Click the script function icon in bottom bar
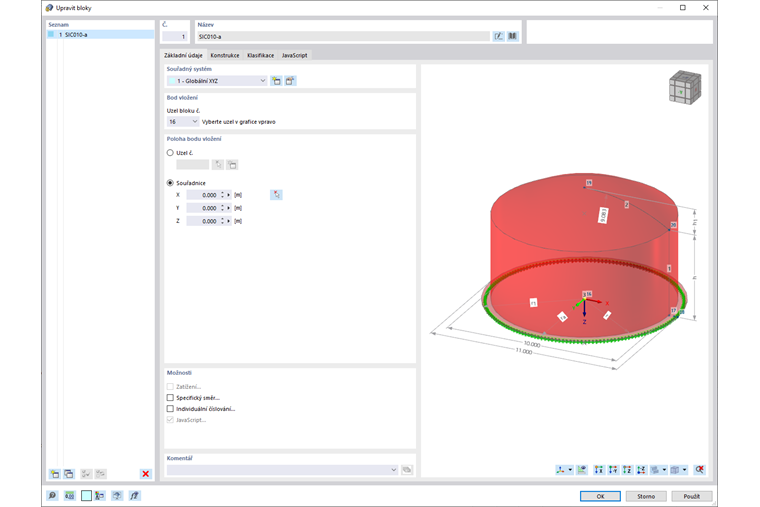The height and width of the screenshot is (507, 760). (134, 495)
